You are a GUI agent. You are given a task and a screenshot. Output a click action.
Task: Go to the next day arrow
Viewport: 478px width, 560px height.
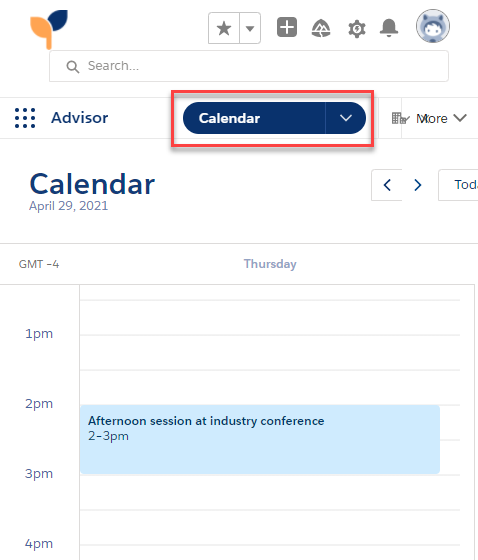pos(418,185)
